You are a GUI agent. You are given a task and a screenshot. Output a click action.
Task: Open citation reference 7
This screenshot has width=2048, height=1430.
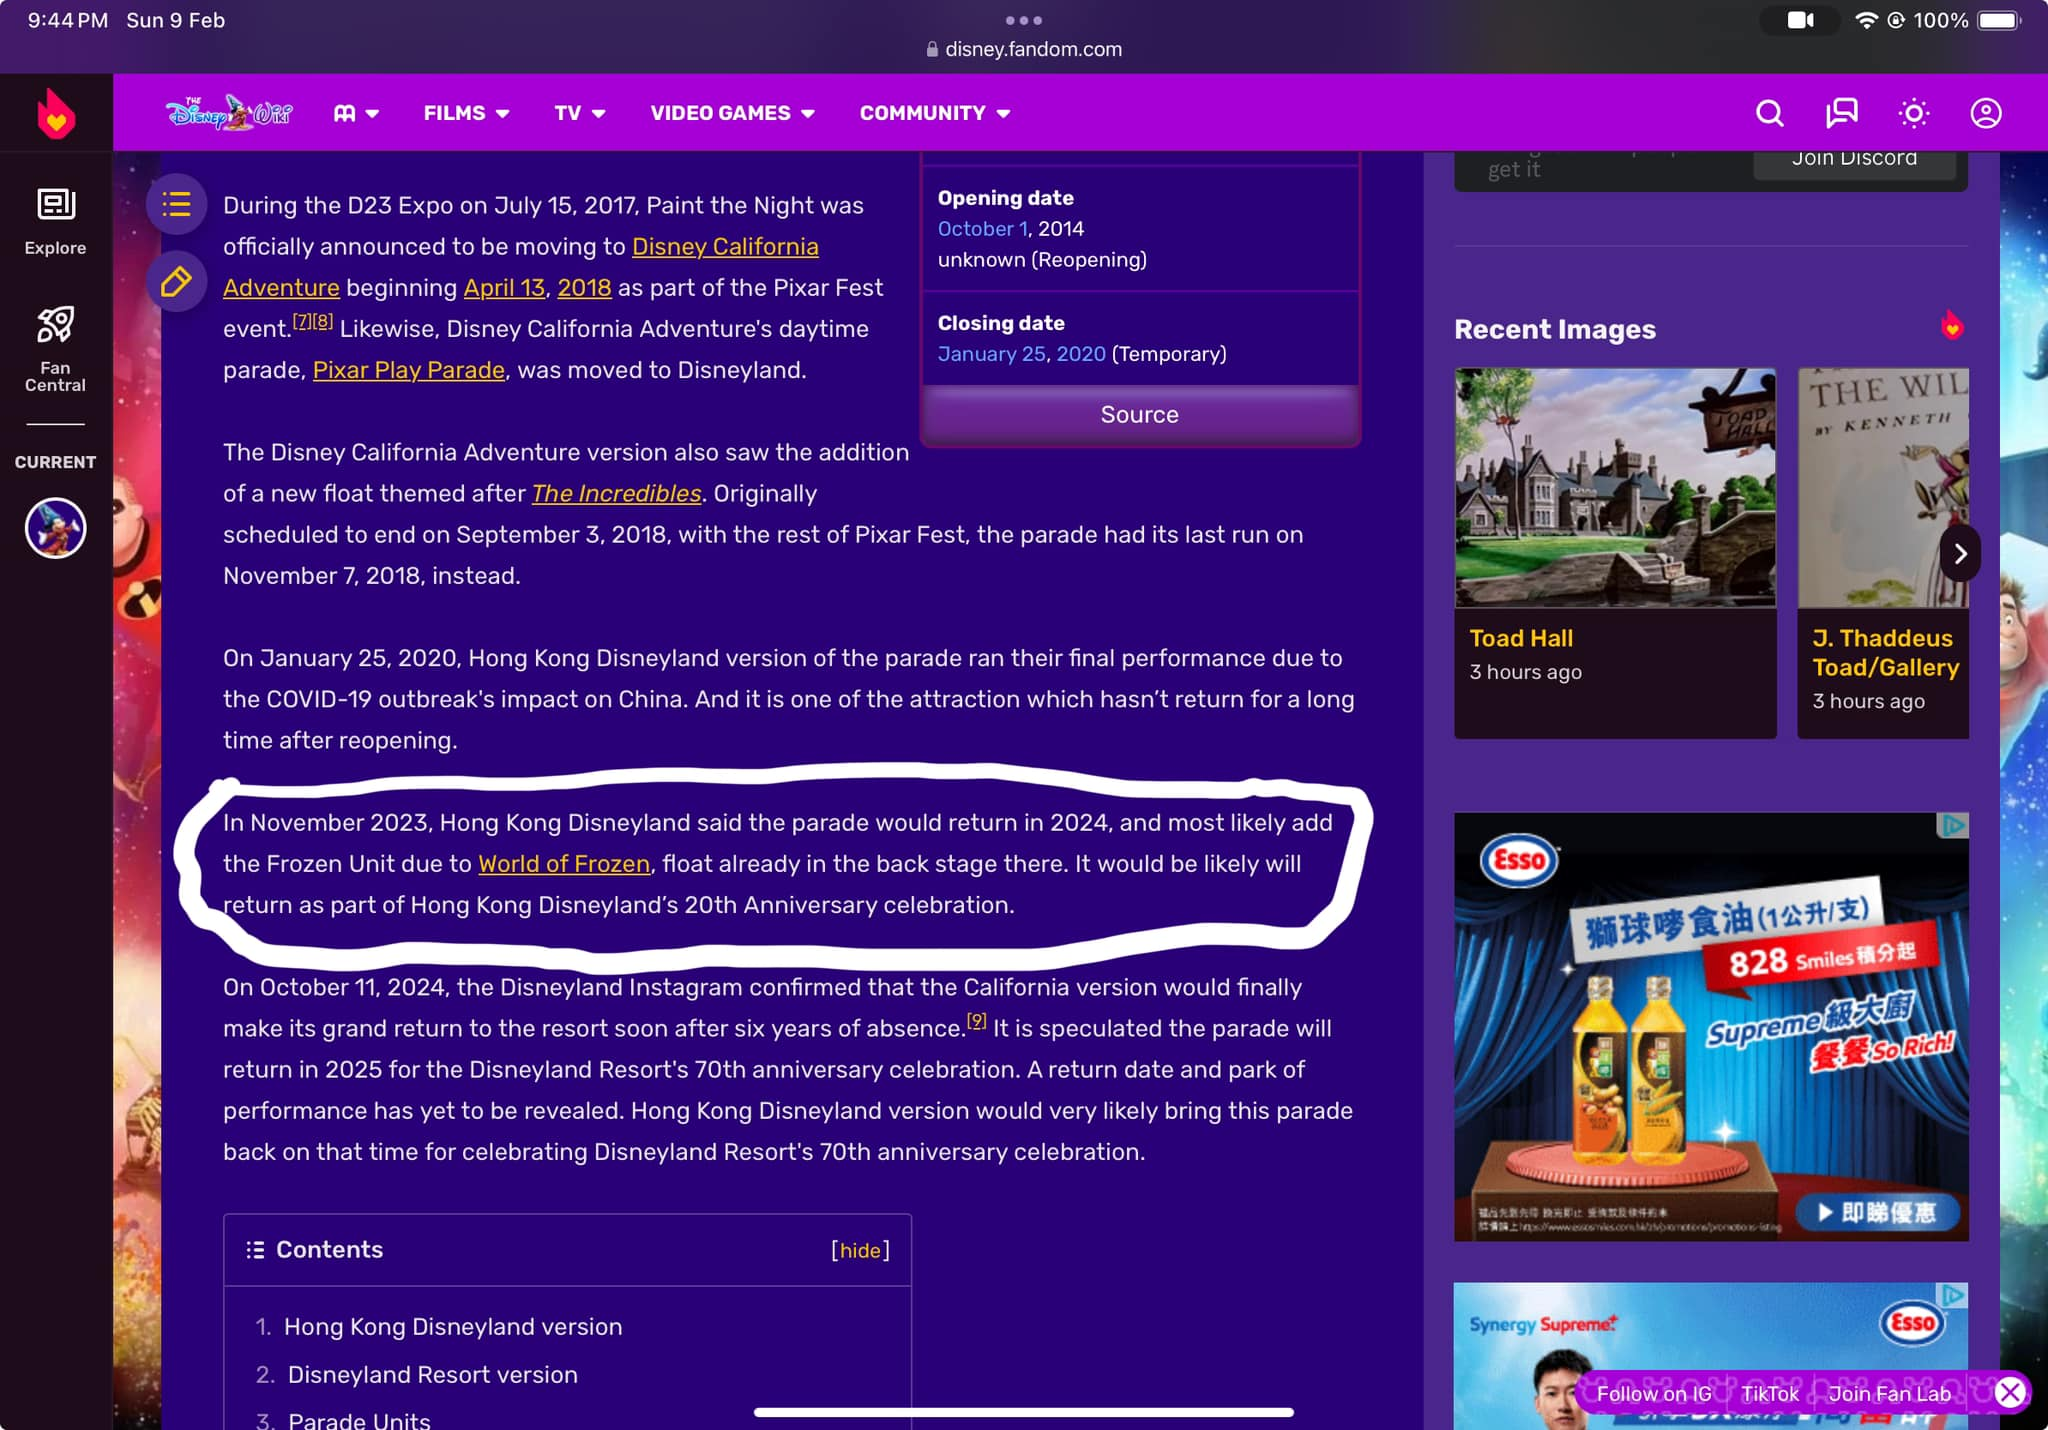point(302,321)
